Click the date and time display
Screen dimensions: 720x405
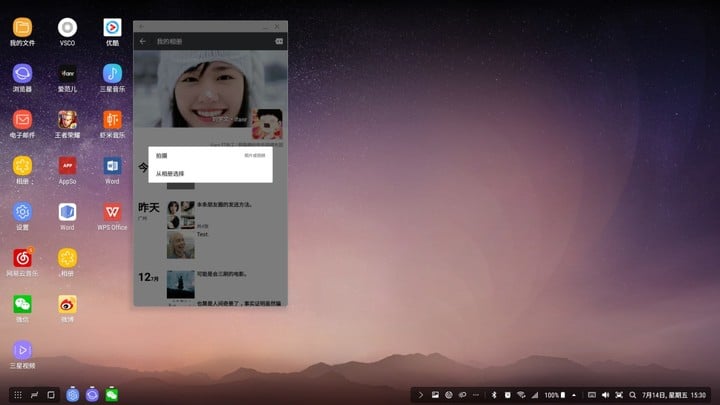tap(674, 395)
